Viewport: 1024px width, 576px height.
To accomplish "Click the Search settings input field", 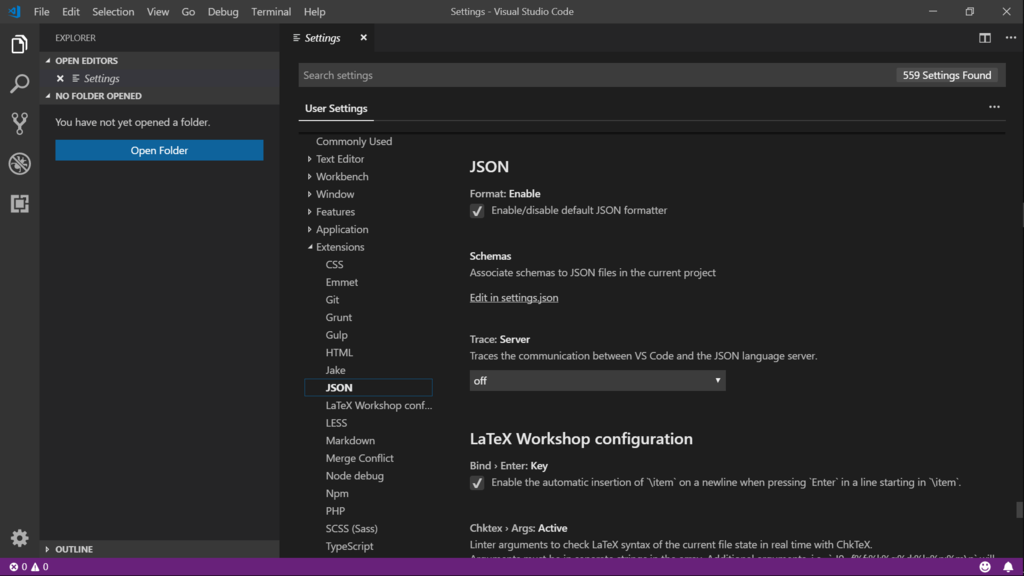I will tap(598, 75).
